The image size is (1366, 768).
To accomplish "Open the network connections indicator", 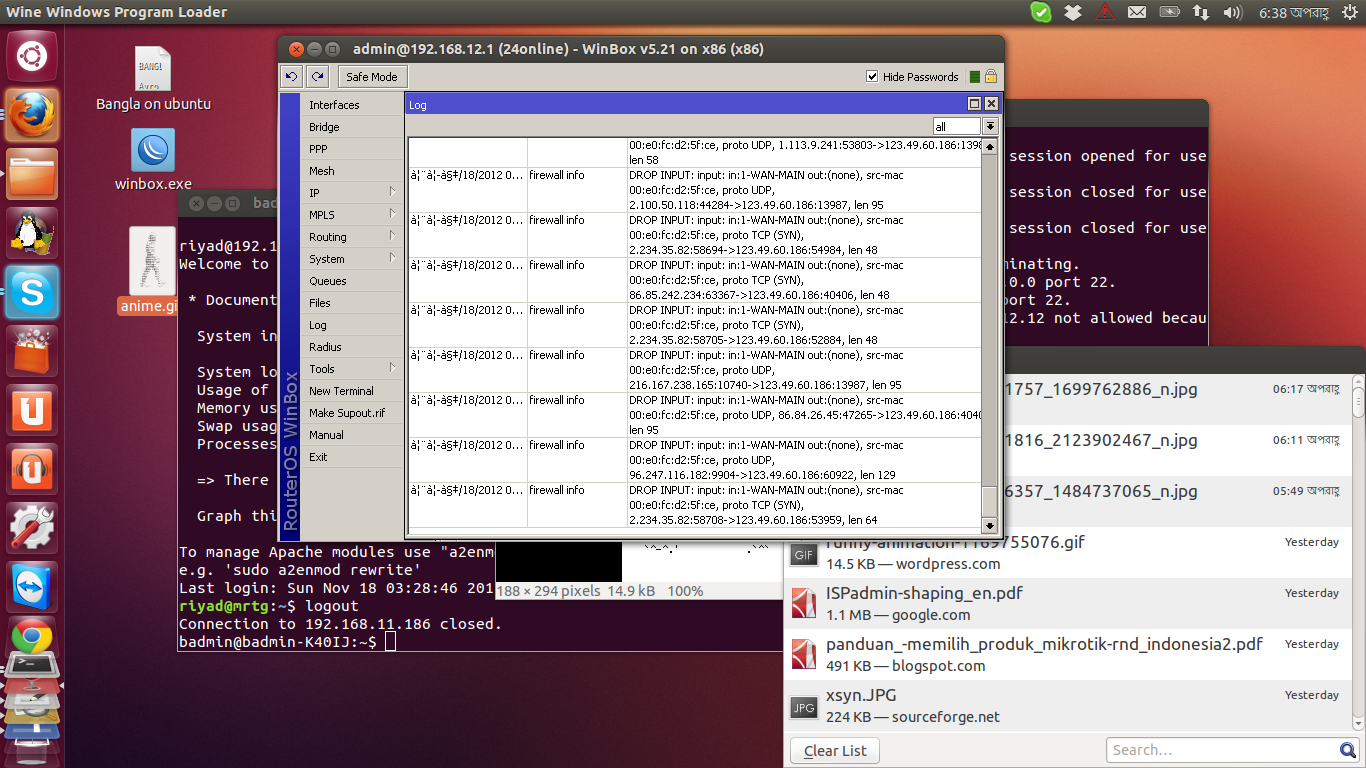I will tap(1201, 12).
